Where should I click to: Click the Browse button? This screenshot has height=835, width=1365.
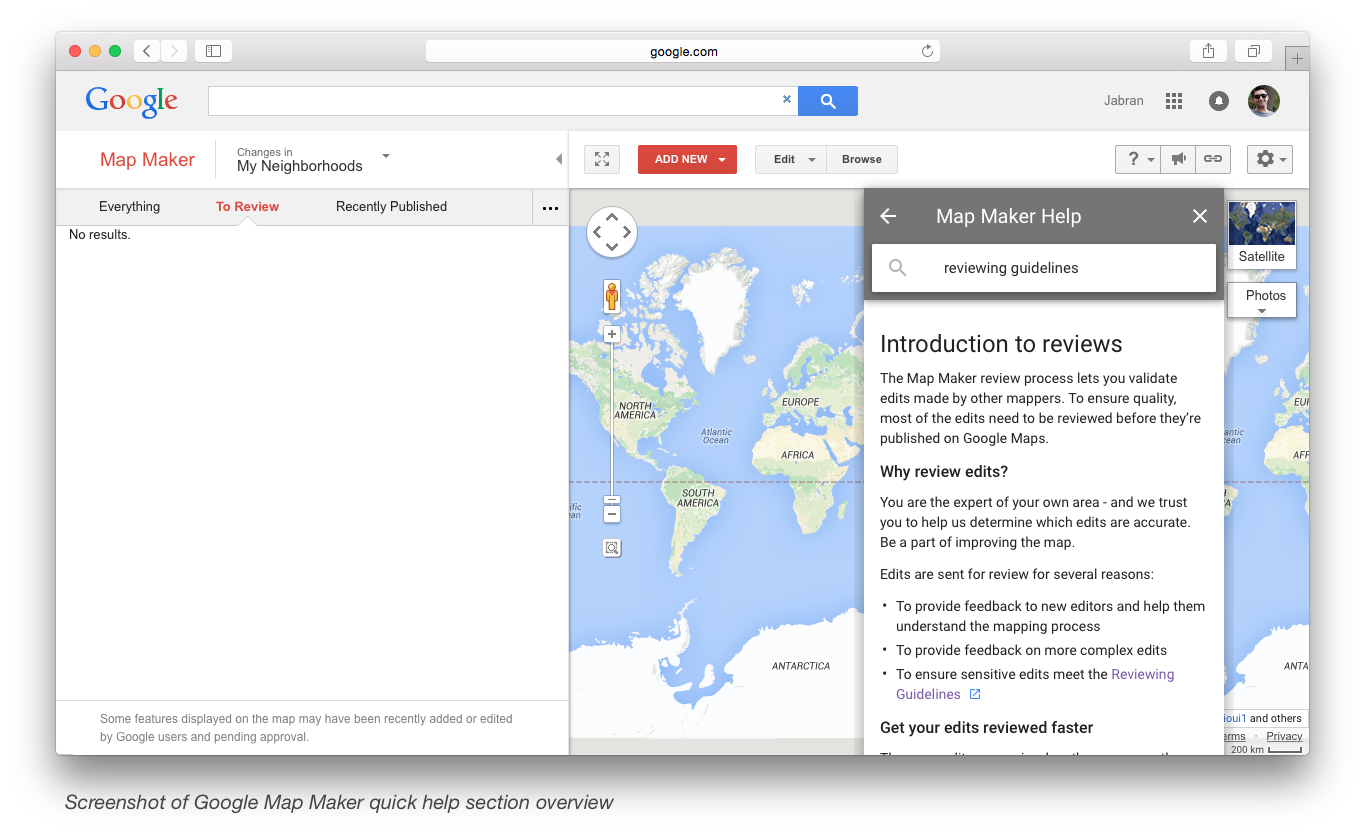[x=861, y=159]
